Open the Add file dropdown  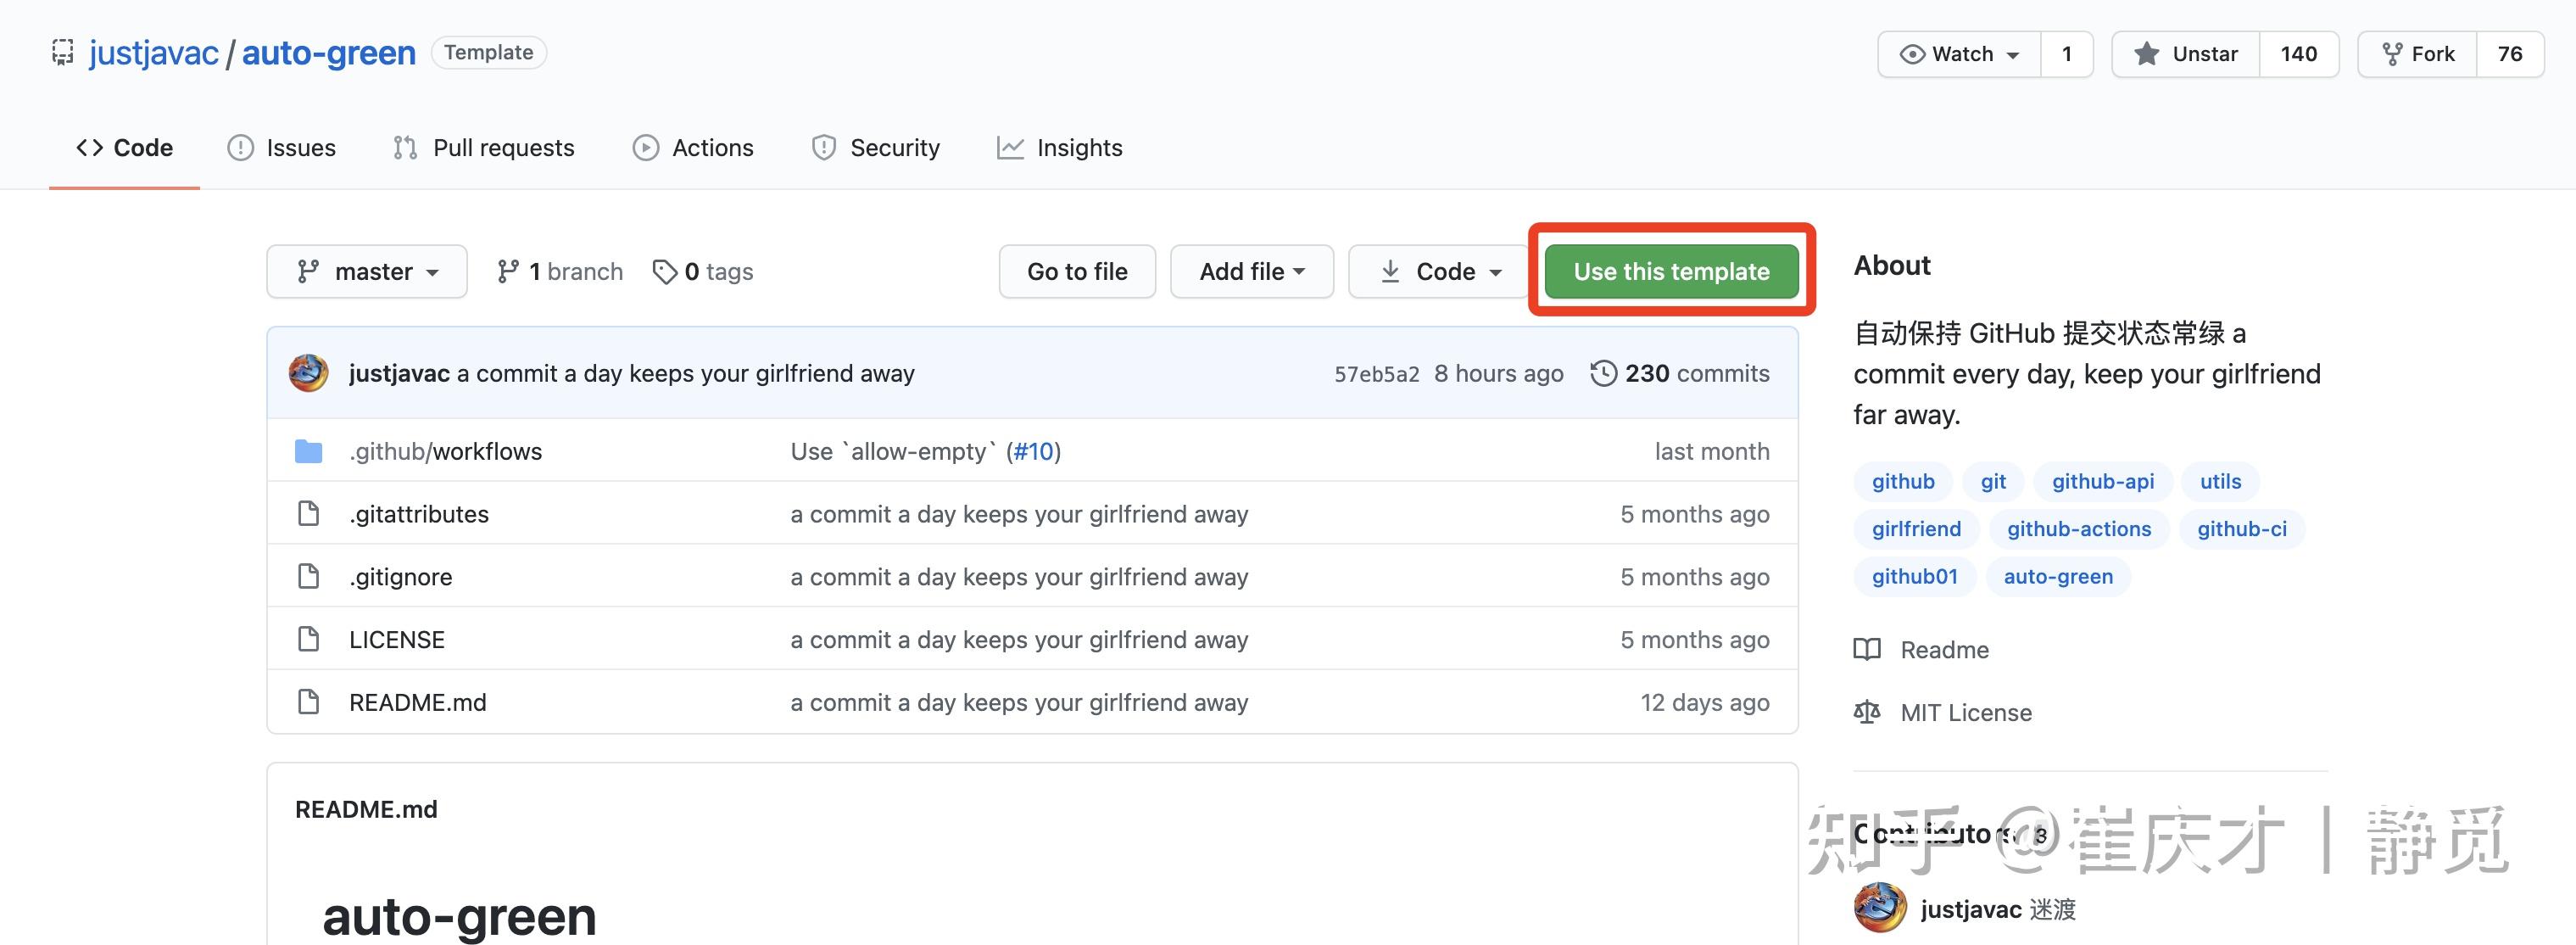click(x=1251, y=271)
